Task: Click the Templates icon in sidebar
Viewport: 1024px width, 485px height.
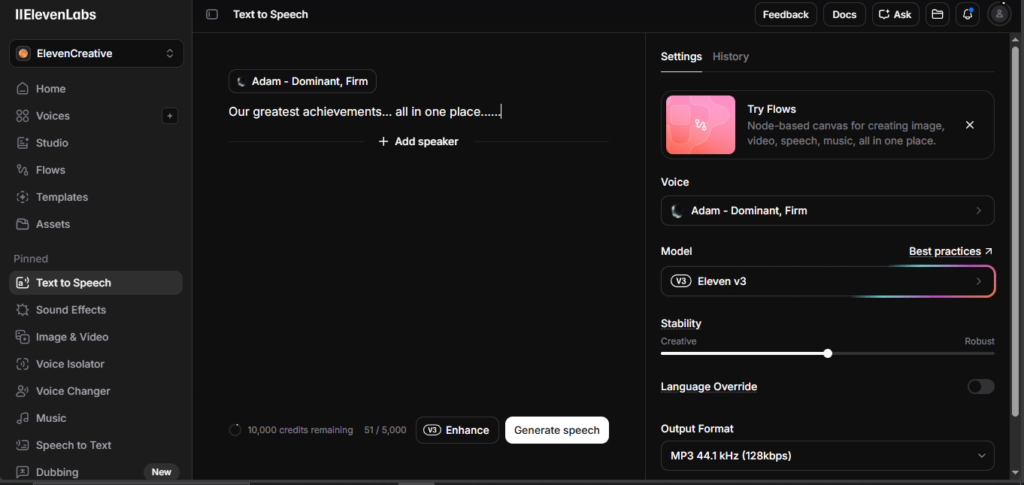Action: (x=23, y=197)
